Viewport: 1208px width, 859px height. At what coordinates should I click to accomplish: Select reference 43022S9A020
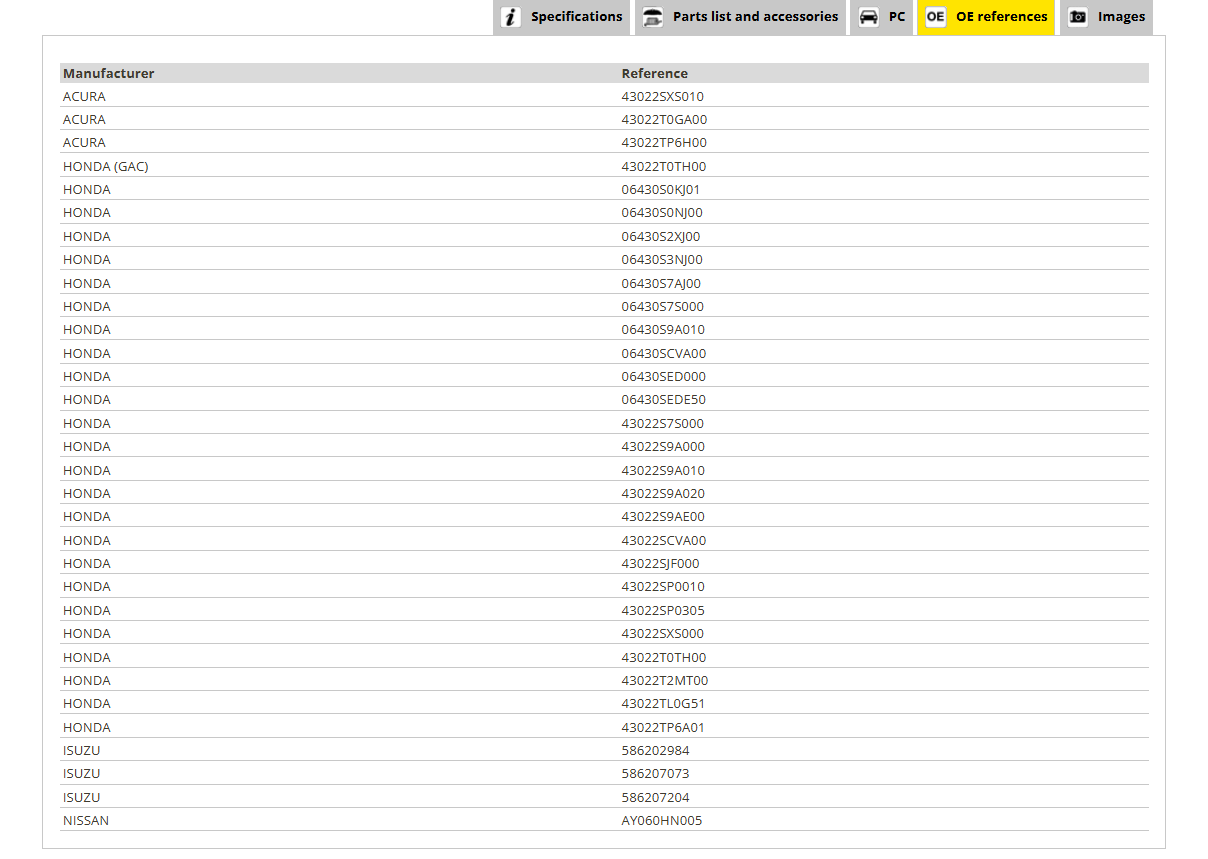(x=663, y=493)
